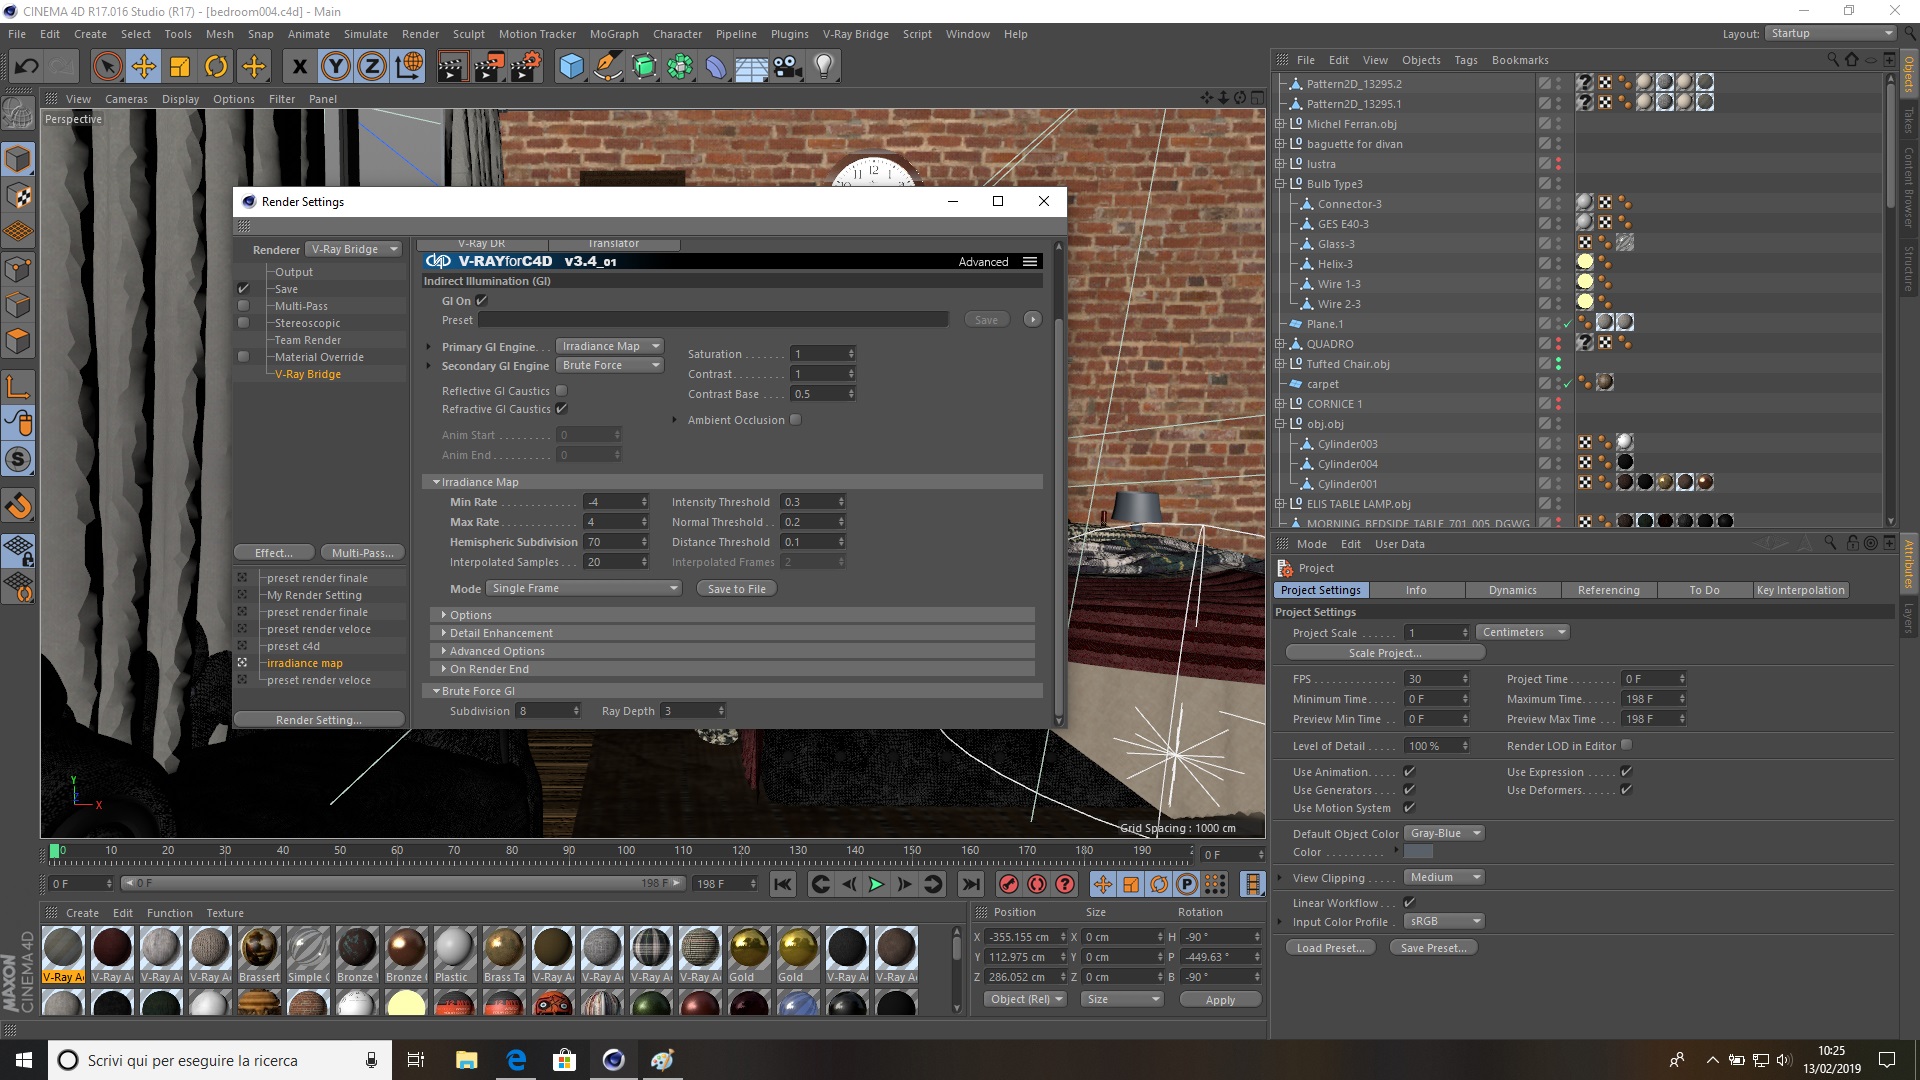The height and width of the screenshot is (1080, 1920).
Task: Go to end of animation
Action: coord(971,884)
